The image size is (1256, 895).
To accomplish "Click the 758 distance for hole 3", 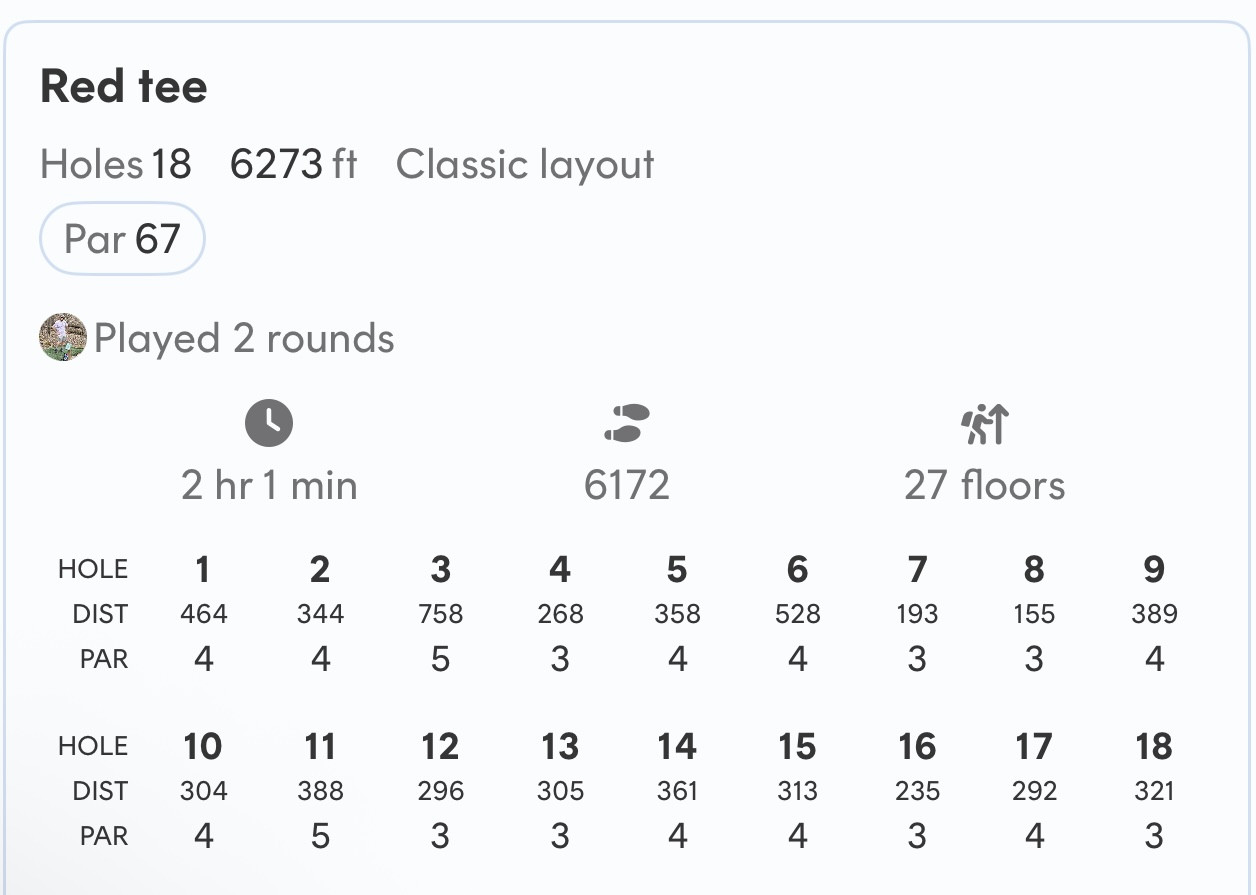I will pos(441,614).
